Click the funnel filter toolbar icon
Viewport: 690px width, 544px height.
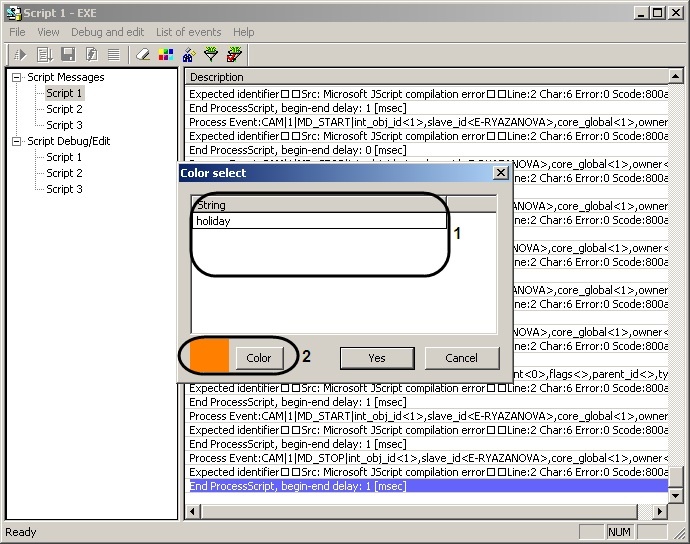[211, 54]
